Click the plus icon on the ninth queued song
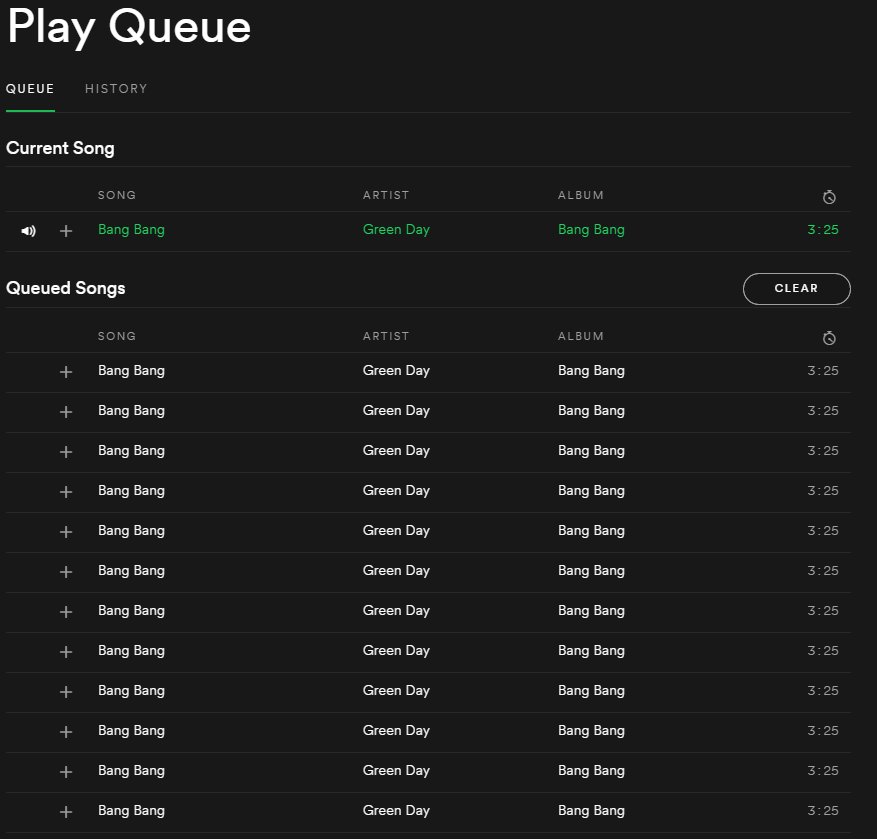Screen dimensions: 877x839 point(66,691)
